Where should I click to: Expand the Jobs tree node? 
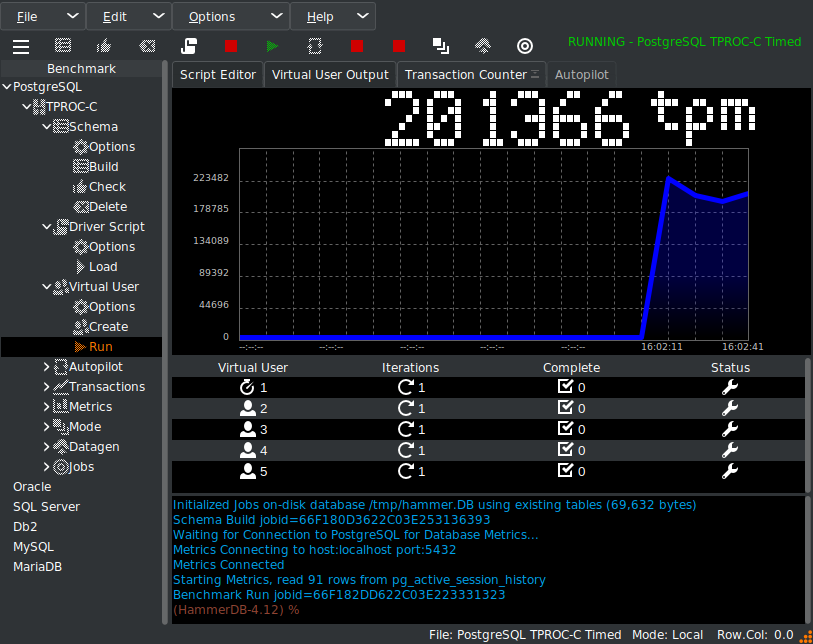click(x=47, y=467)
